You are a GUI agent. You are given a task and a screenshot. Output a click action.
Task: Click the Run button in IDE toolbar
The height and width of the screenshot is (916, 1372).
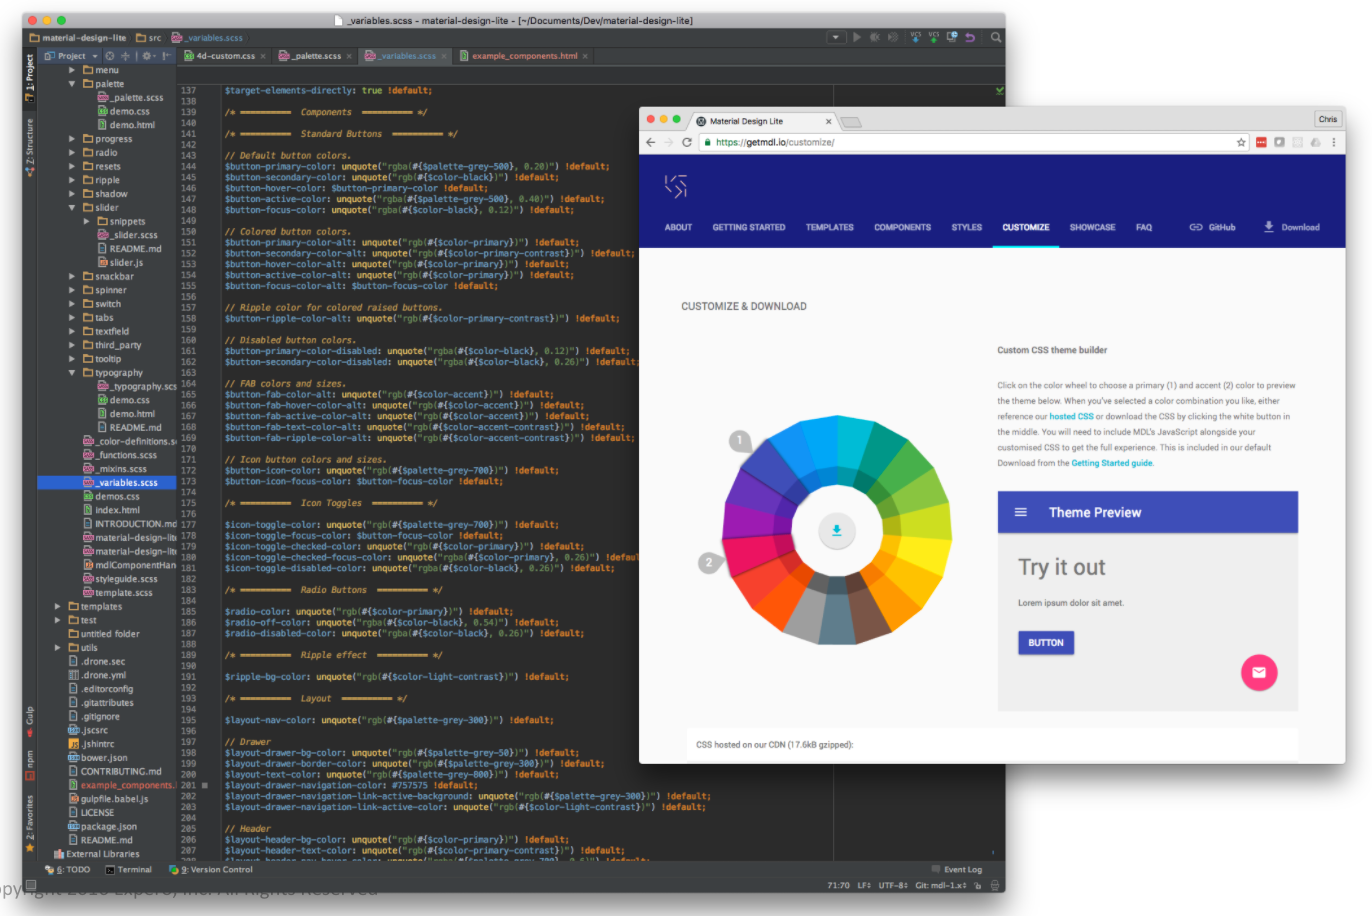[x=856, y=37]
